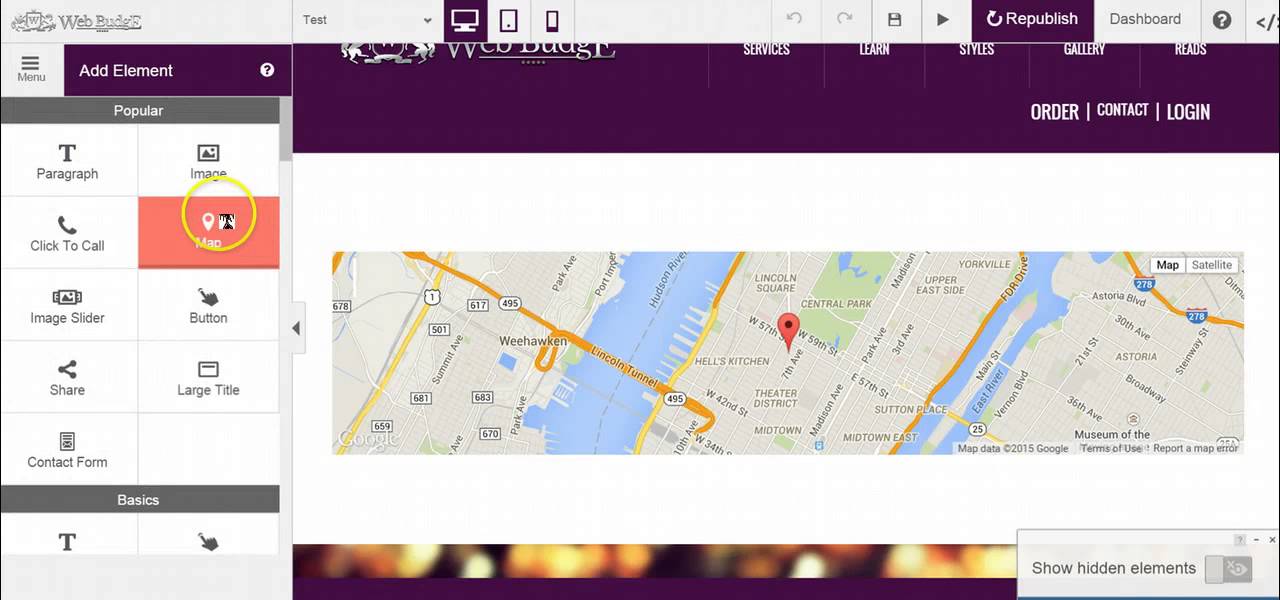Open the STYLES navigation item
Viewport: 1280px width, 600px height.
tap(976, 49)
